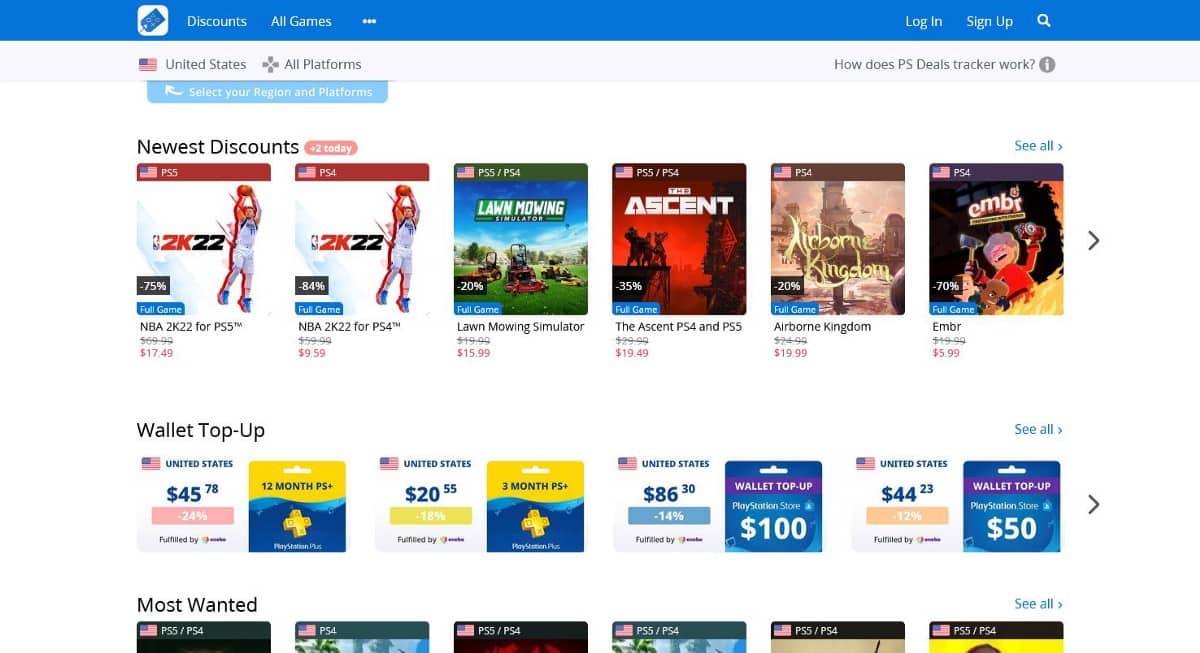This screenshot has height=653, width=1200.
Task: Open Airborne Kingdom cover image
Action: pyautogui.click(x=838, y=240)
